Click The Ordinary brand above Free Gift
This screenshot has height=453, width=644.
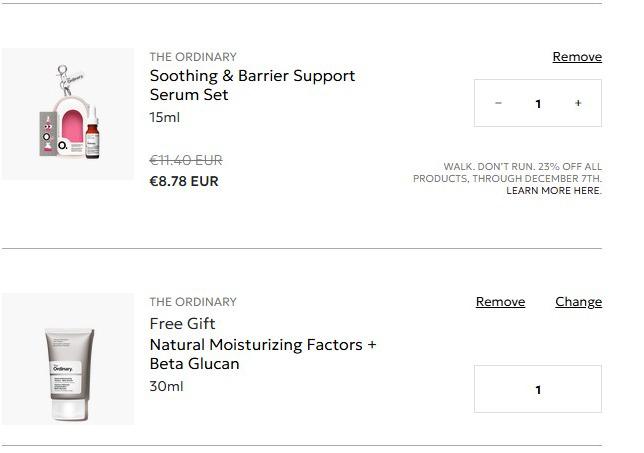pyautogui.click(x=193, y=302)
